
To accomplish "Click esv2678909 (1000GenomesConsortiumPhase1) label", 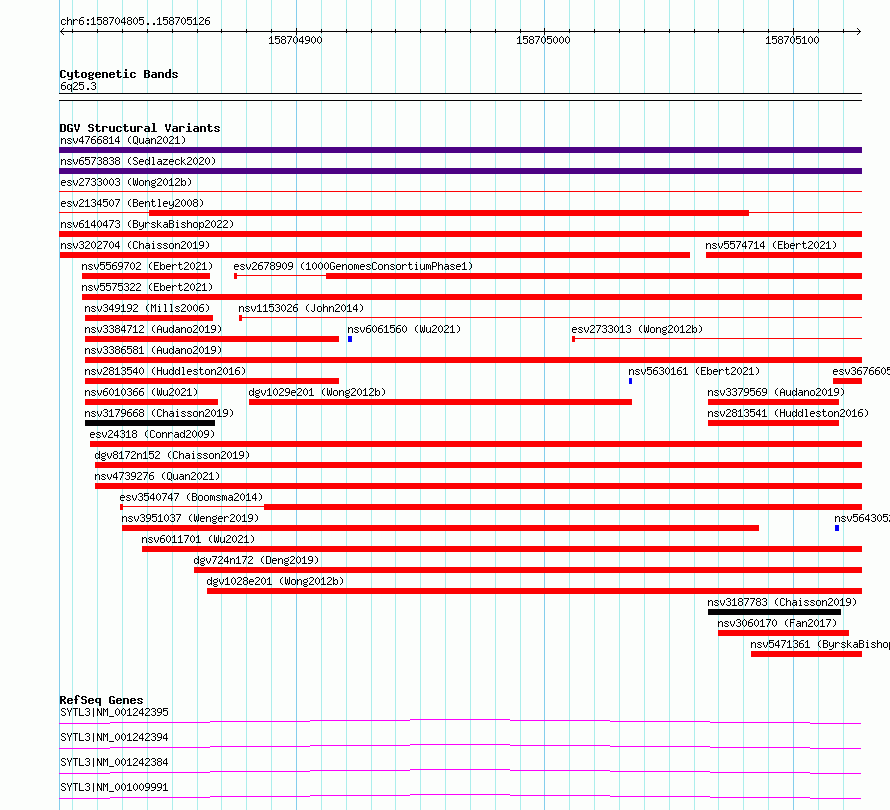I will (x=353, y=266).
